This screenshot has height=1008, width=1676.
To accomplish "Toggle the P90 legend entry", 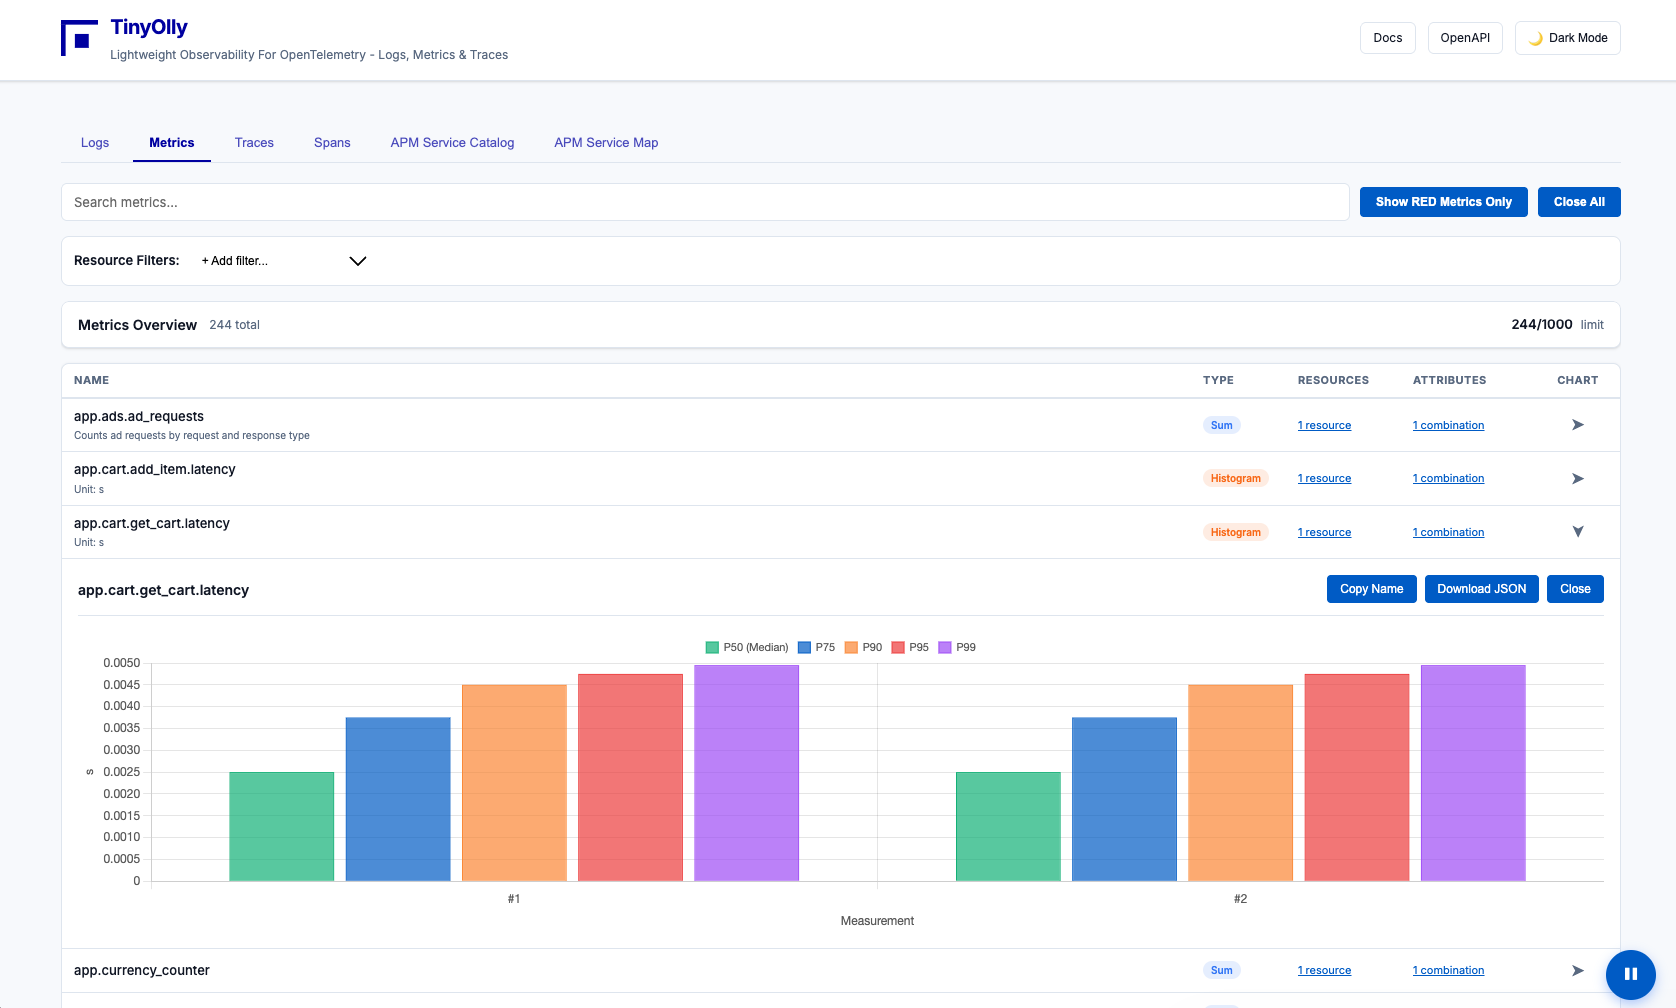I will pyautogui.click(x=863, y=647).
